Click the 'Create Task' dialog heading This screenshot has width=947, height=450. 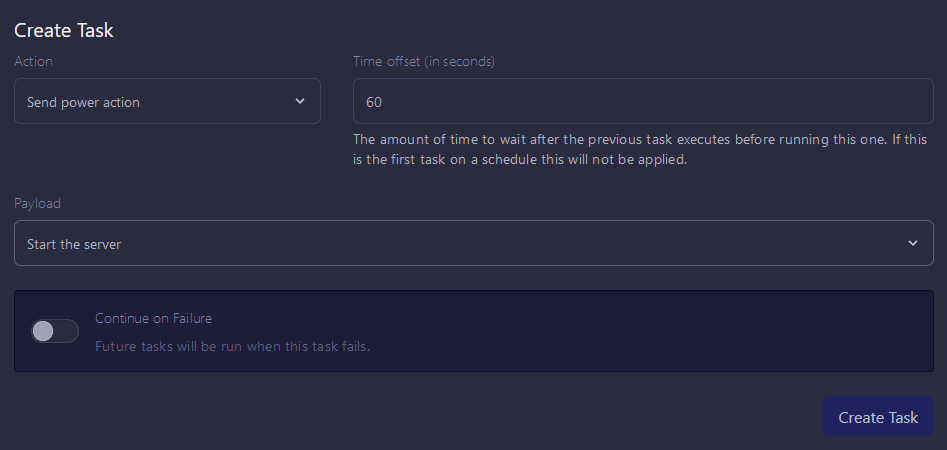point(64,30)
